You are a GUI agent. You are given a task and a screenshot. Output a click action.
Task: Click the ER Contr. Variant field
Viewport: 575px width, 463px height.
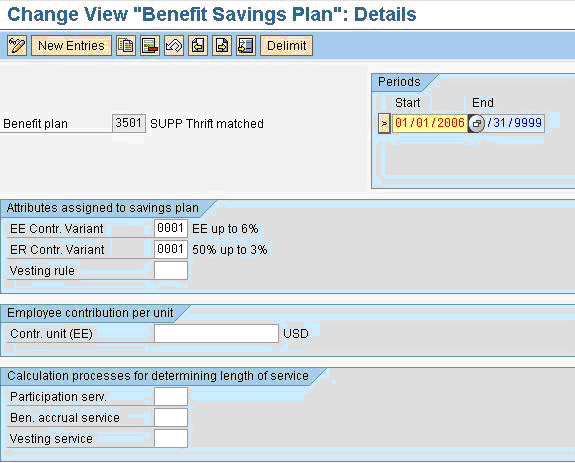(x=171, y=250)
